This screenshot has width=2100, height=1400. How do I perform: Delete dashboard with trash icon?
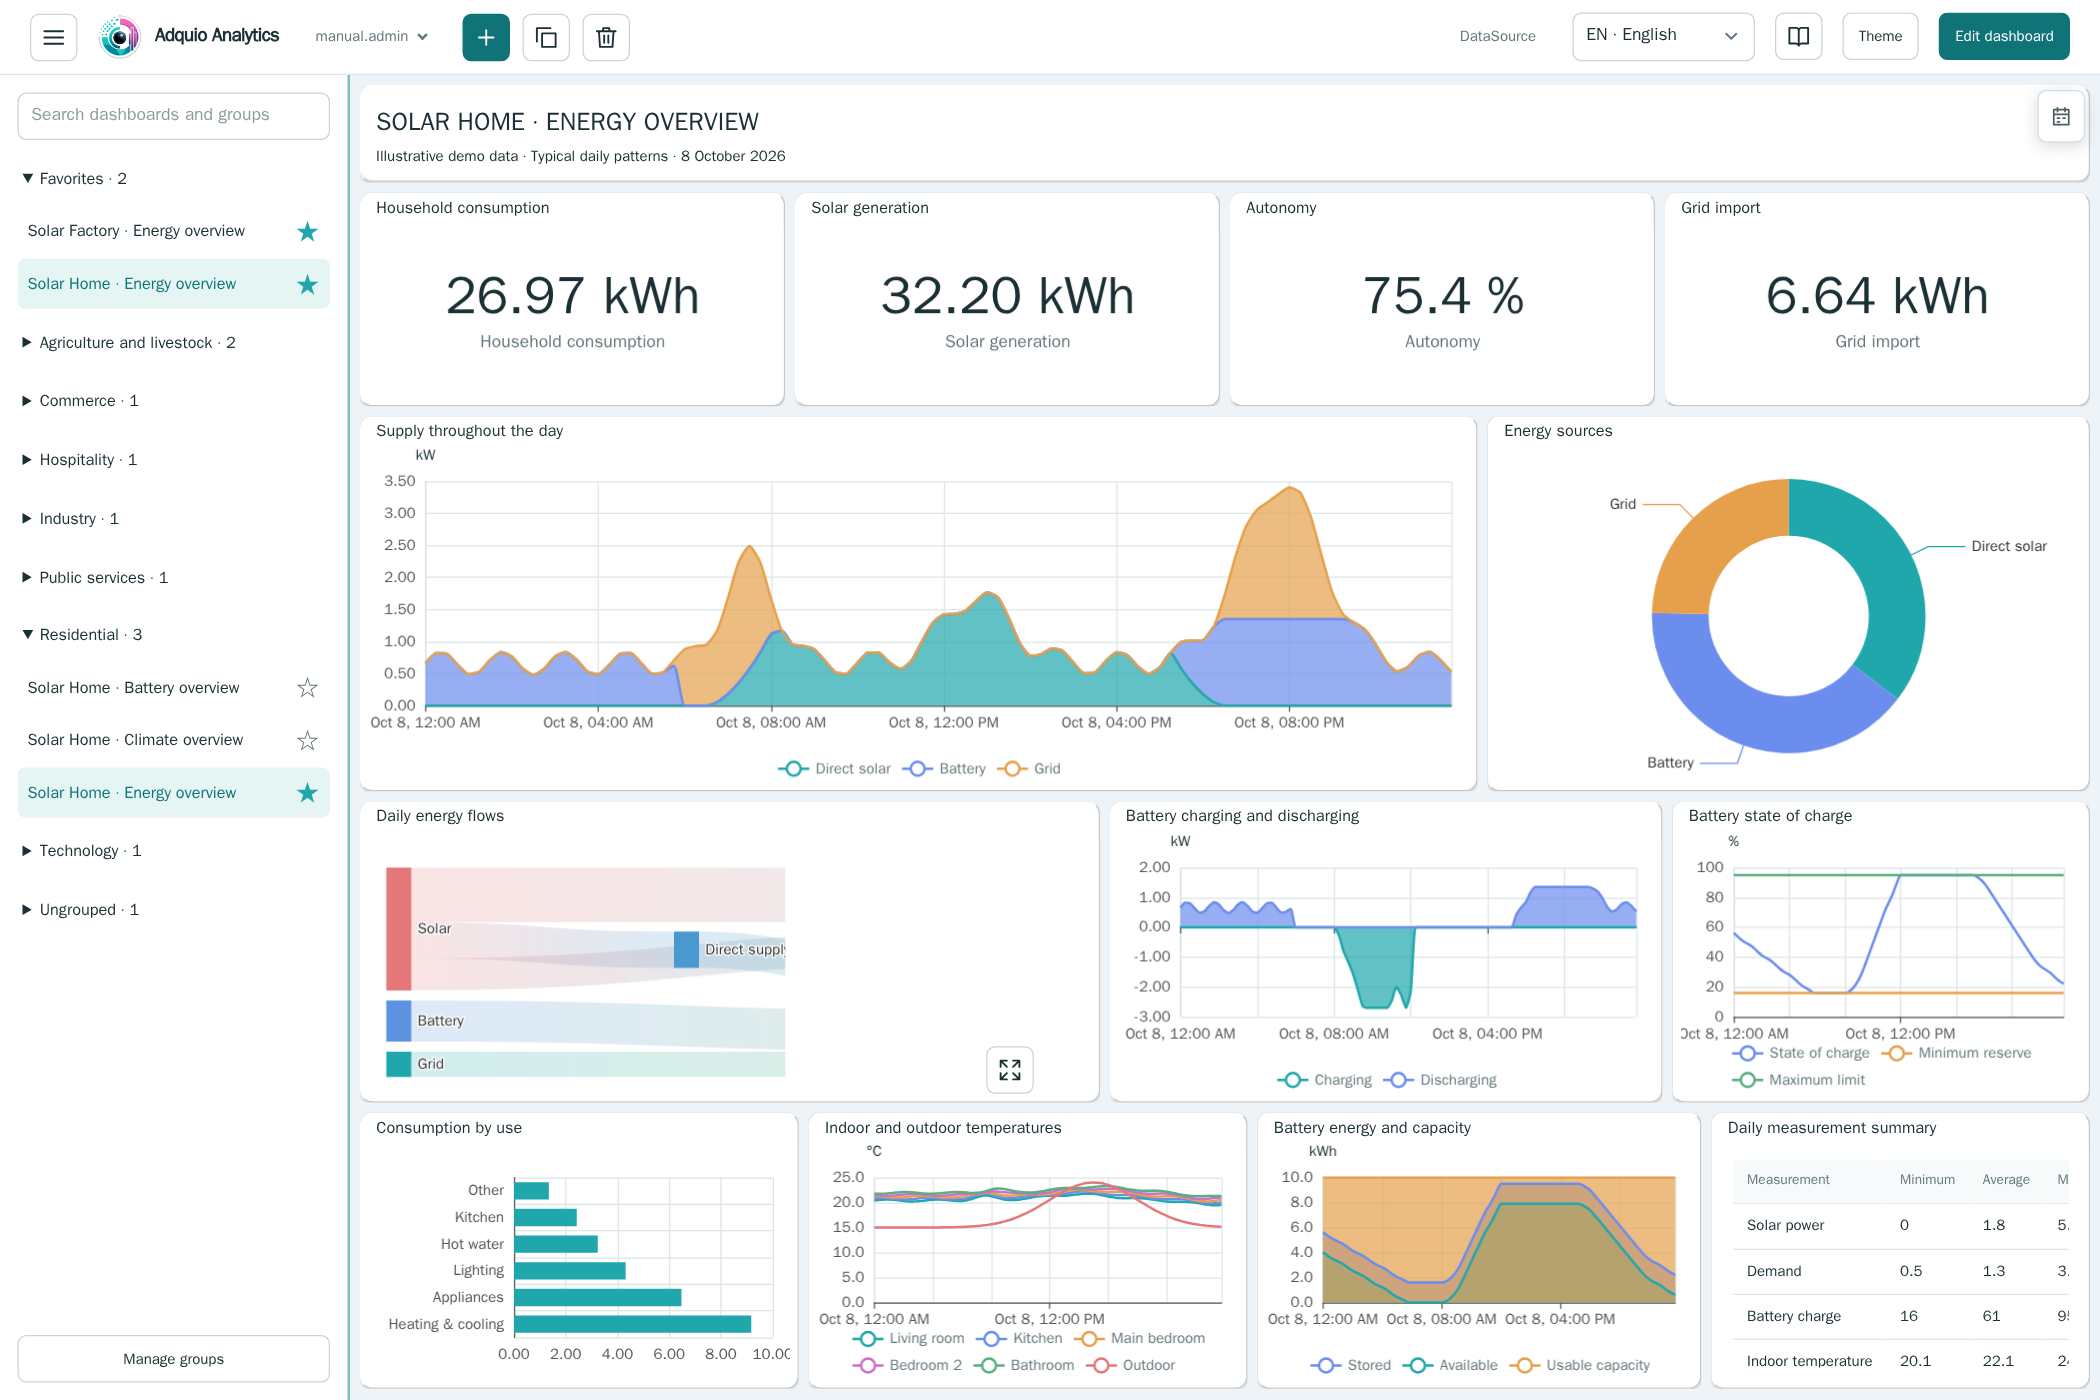(606, 37)
